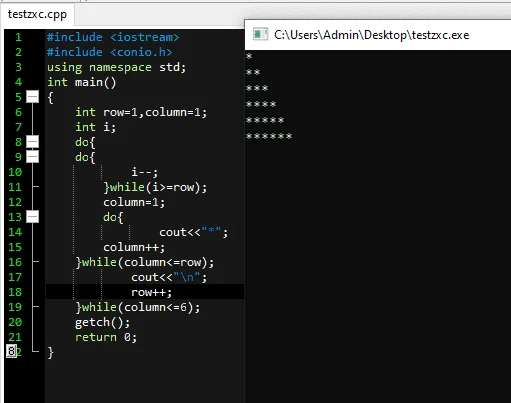Click the '#include <conio.h>' line
The height and width of the screenshot is (403, 511).
click(x=110, y=52)
